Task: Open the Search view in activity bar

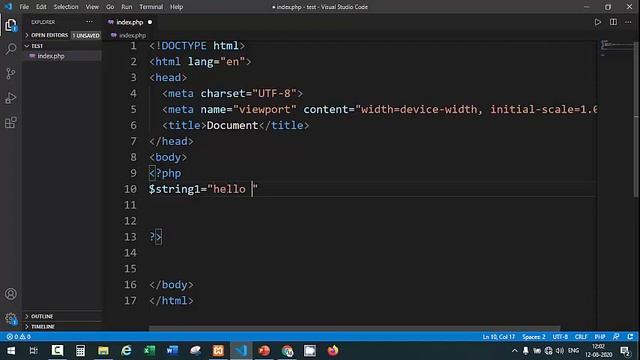Action: [11, 49]
